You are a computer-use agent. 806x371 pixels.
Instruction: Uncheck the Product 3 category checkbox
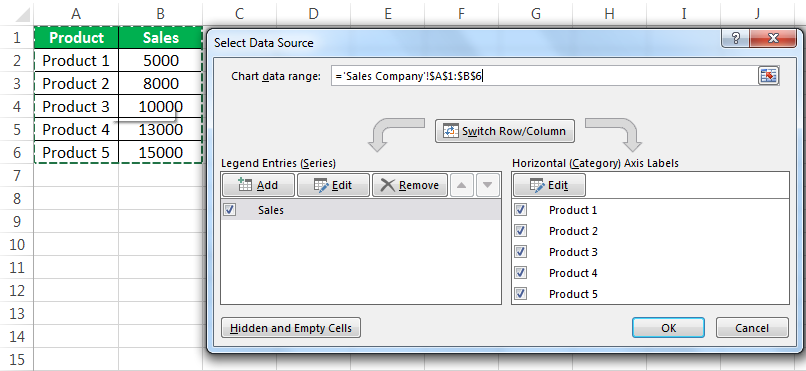(521, 252)
